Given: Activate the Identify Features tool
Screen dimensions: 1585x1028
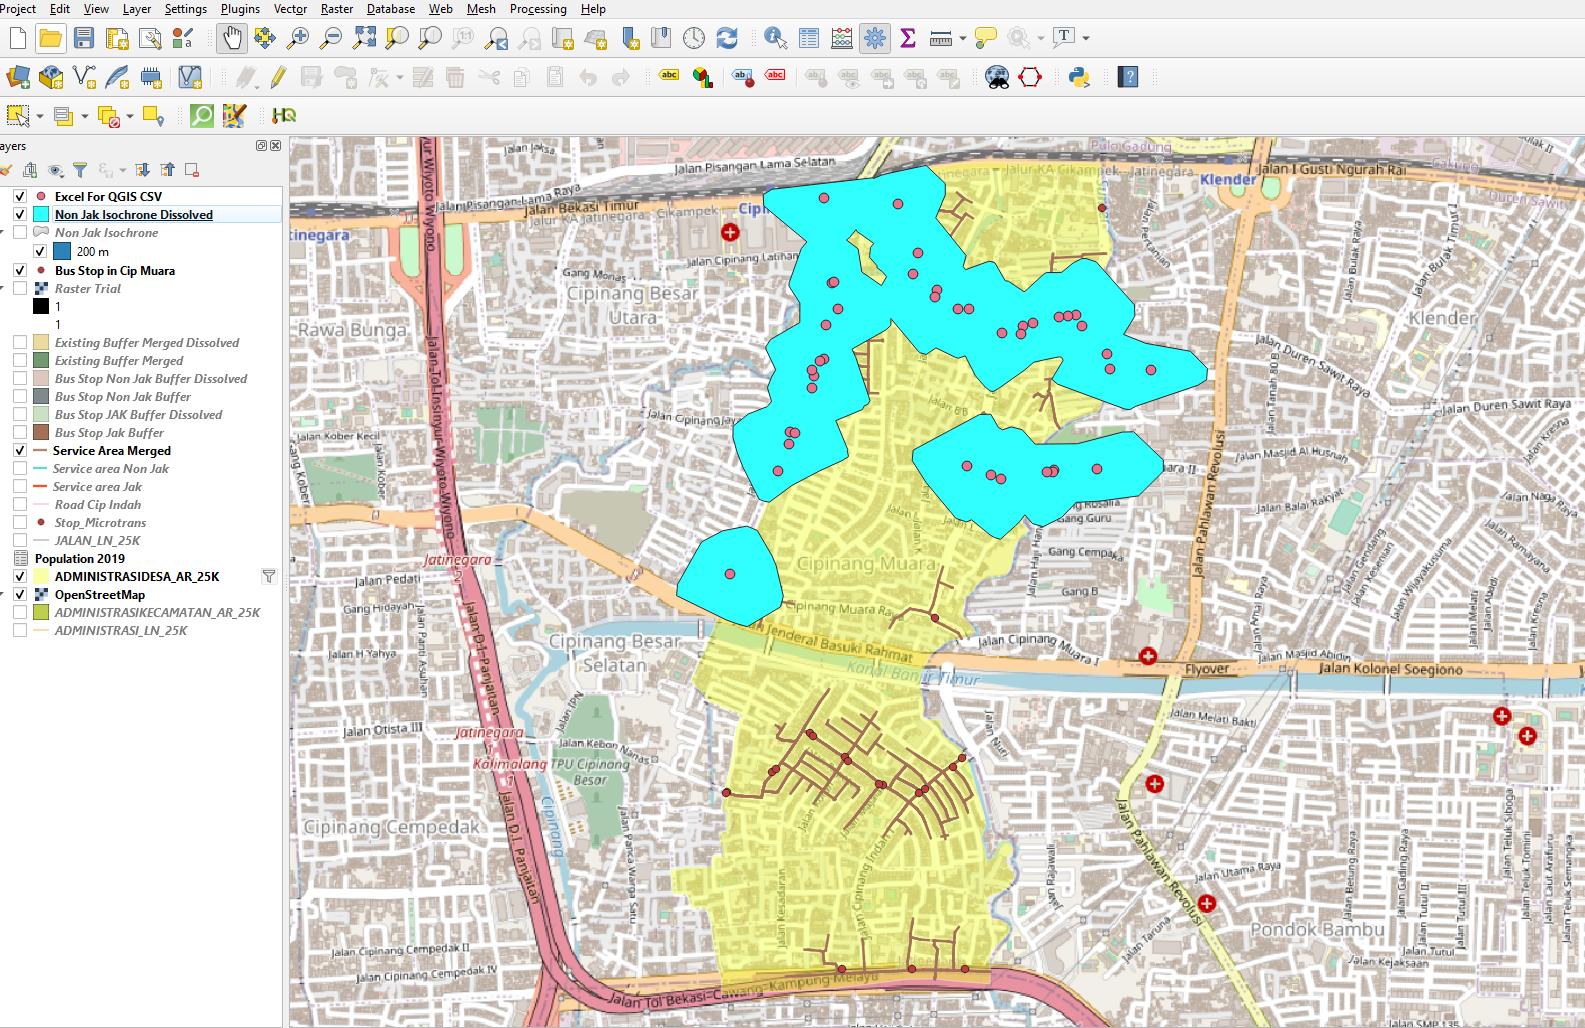Looking at the screenshot, I should tap(775, 39).
